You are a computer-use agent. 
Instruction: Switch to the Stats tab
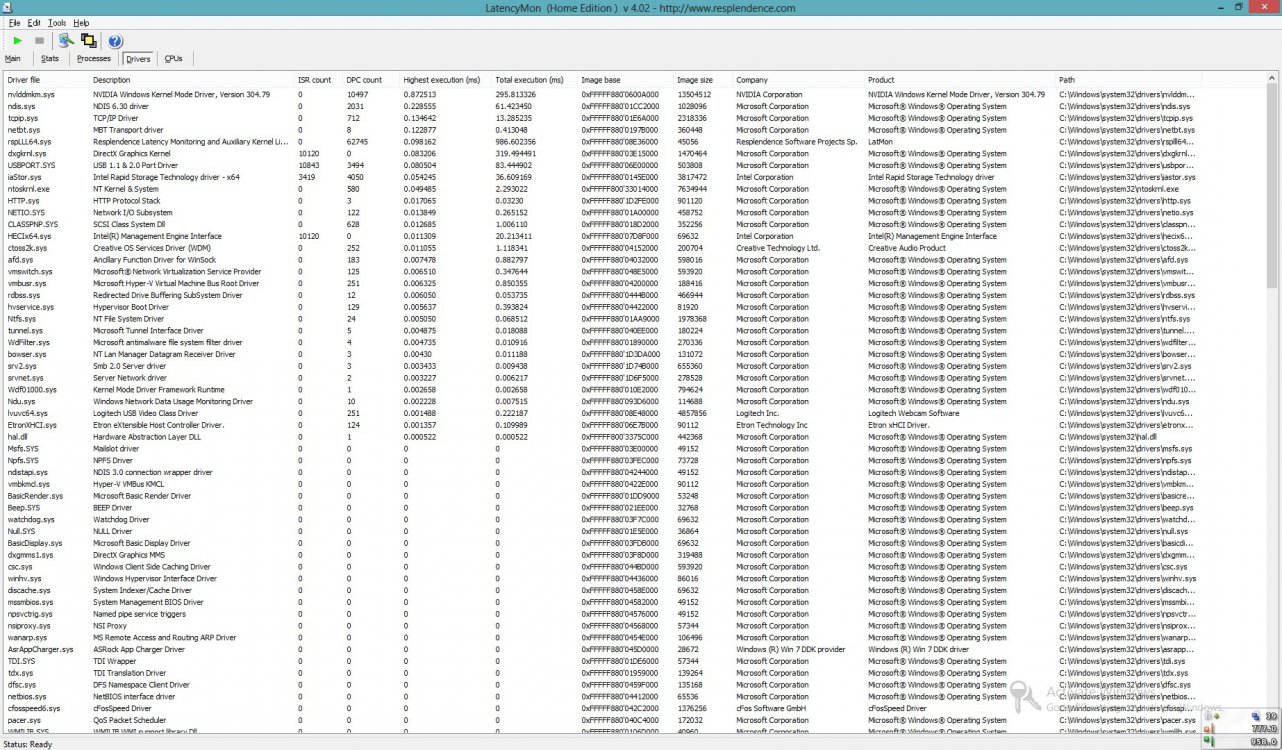[x=50, y=59]
